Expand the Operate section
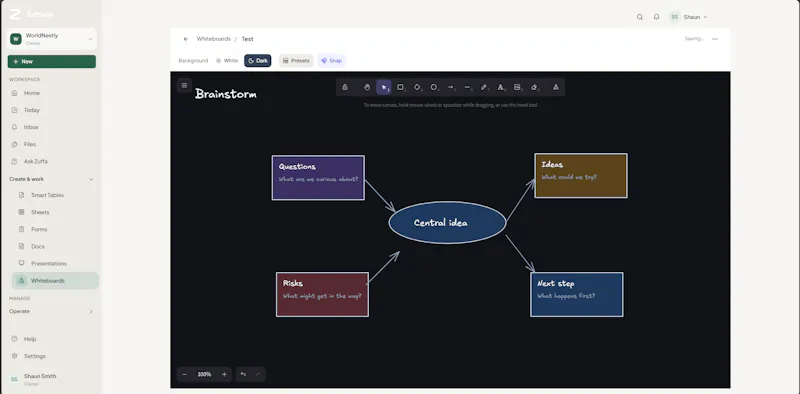Screen dimensions: 800x394 52,311
